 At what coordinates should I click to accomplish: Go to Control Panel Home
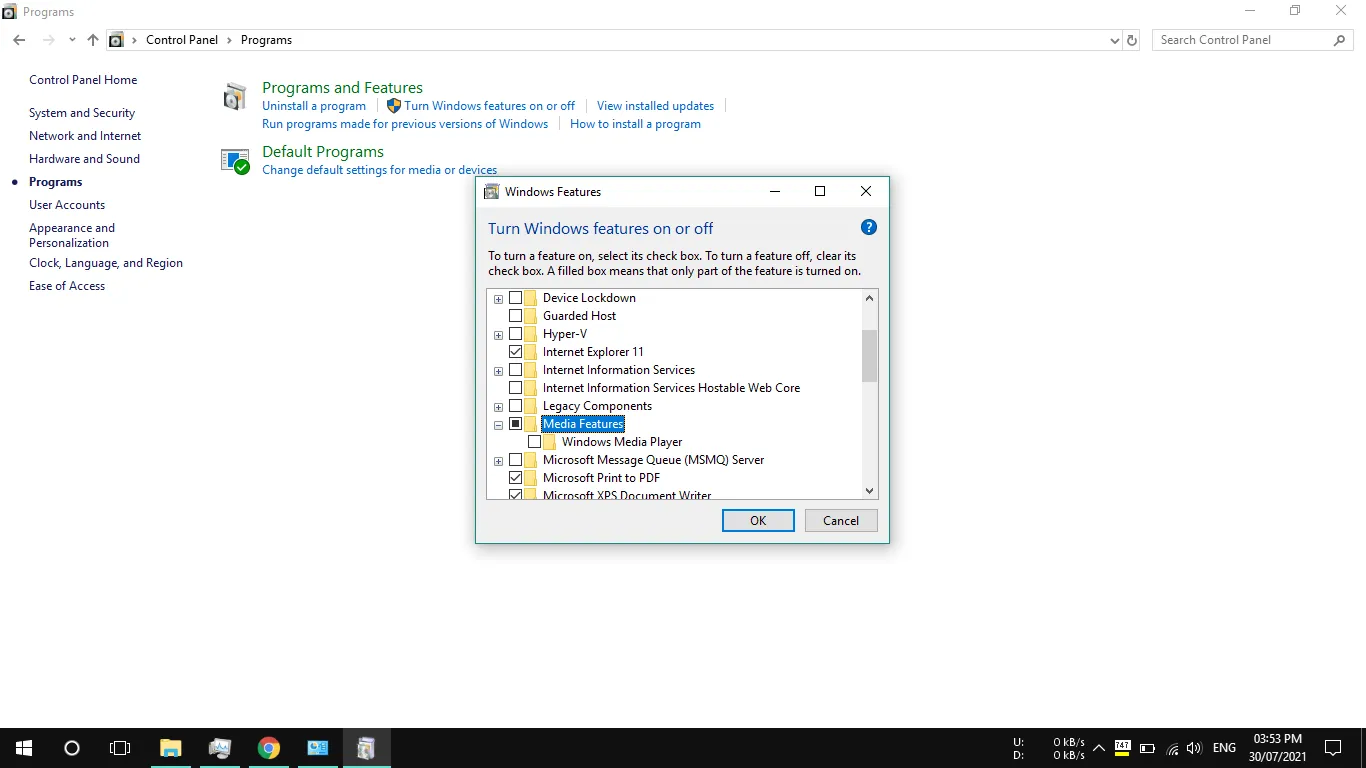[x=83, y=80]
